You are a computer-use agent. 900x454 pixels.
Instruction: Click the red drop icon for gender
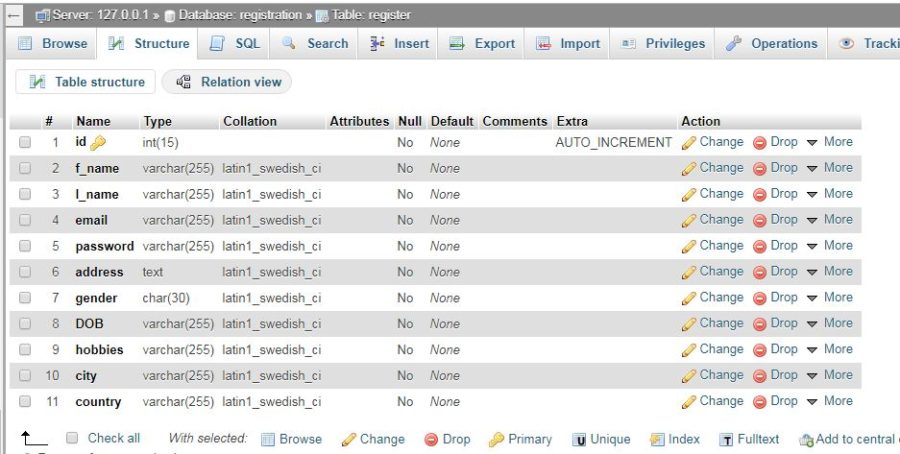(760, 298)
